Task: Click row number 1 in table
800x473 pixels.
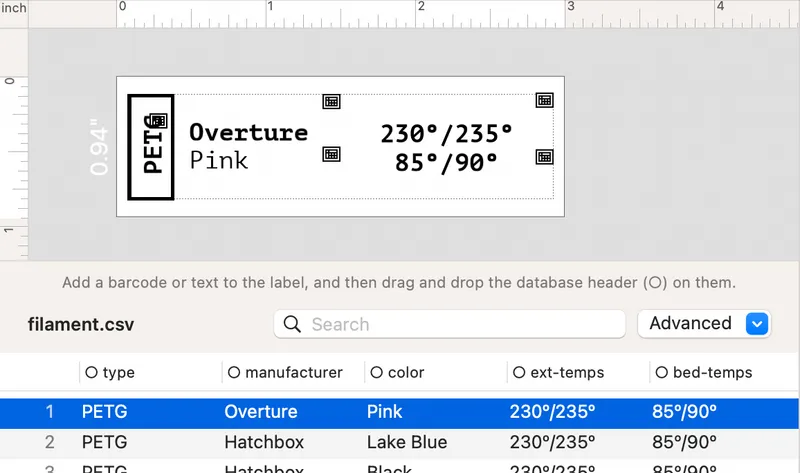Action: click(49, 412)
